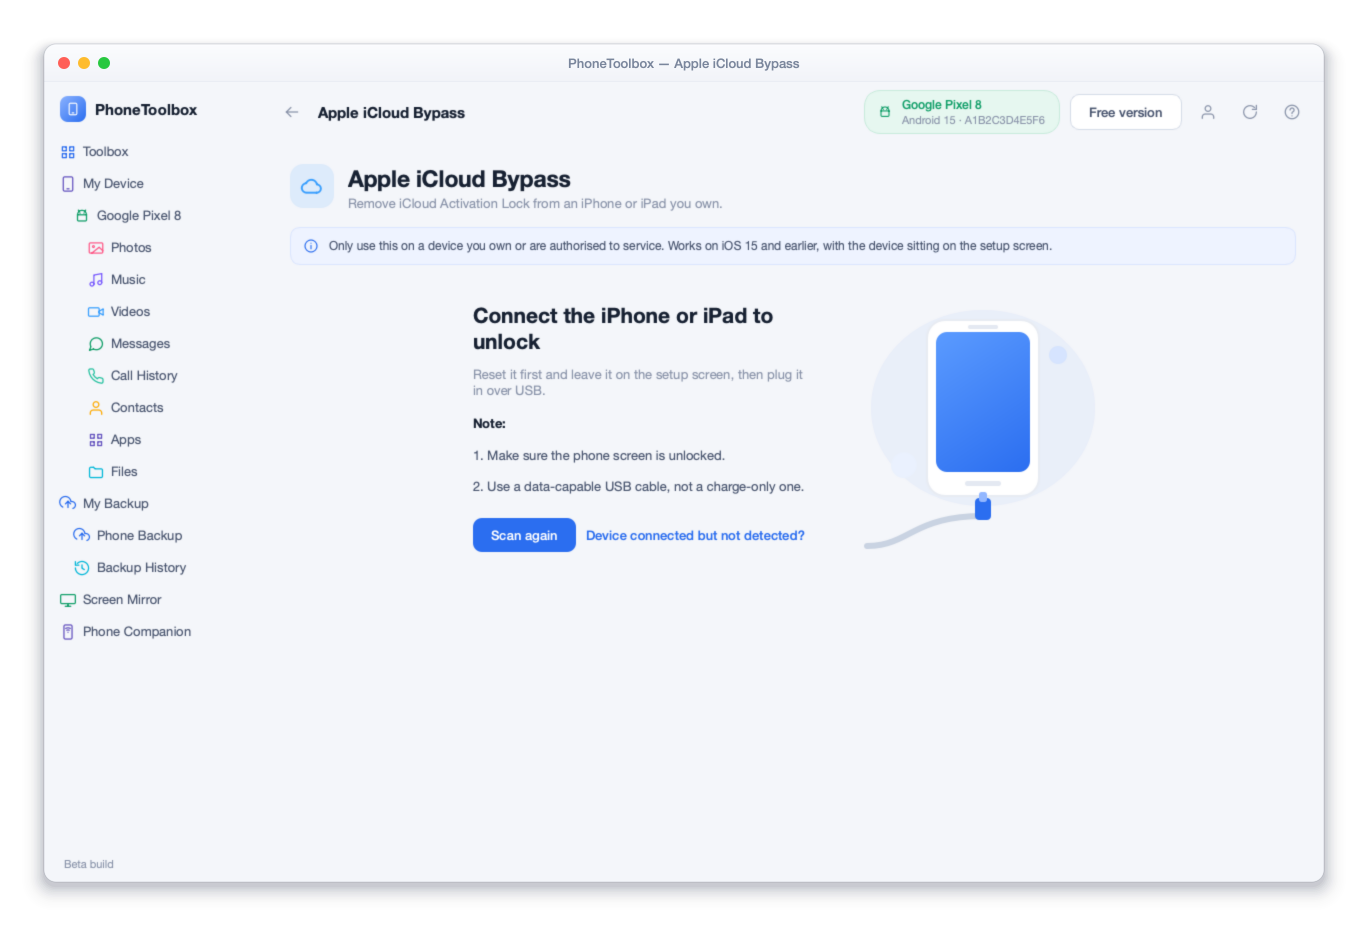Open the Toolbox section
This screenshot has width=1368, height=926.
(x=105, y=152)
